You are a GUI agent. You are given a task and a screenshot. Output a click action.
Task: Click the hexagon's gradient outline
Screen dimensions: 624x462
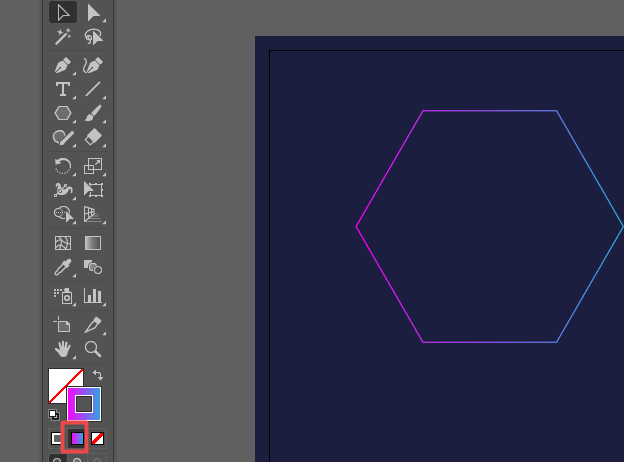(489, 111)
